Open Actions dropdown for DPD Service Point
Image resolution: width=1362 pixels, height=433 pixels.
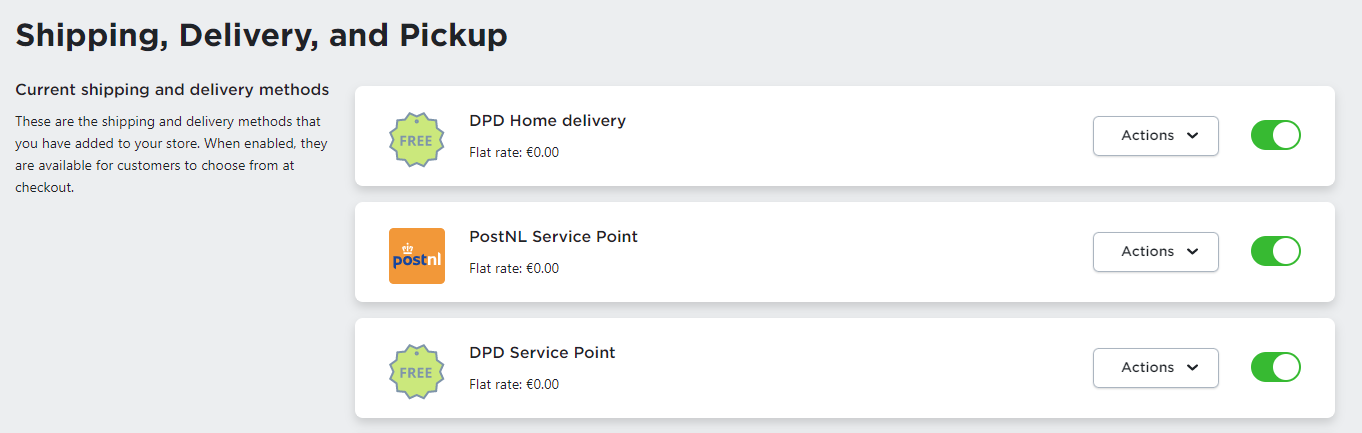[x=1156, y=368]
